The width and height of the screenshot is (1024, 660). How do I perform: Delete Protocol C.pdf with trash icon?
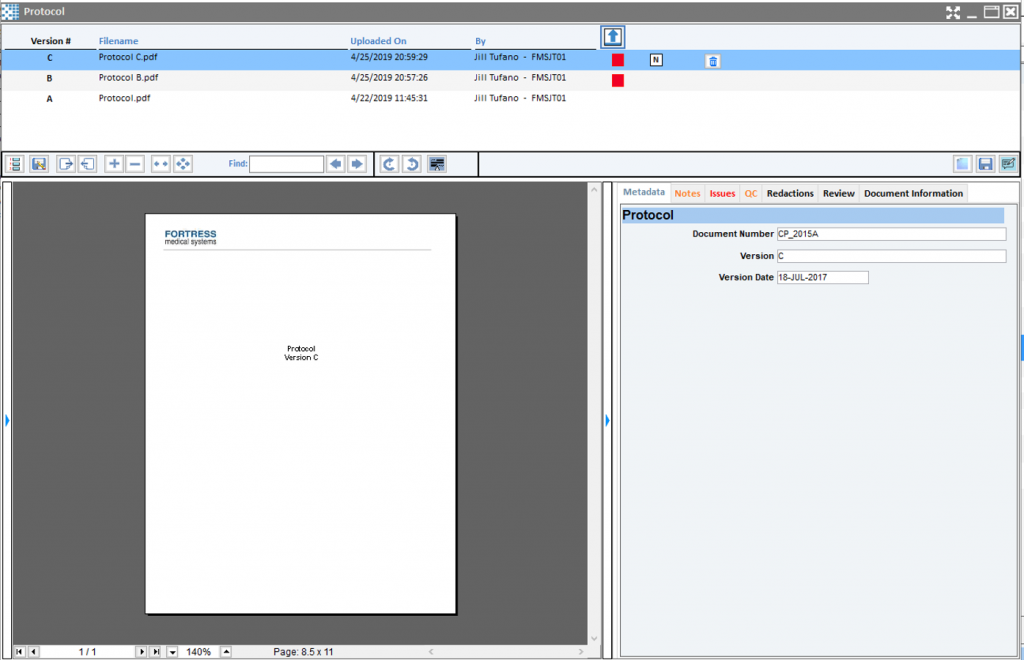tap(712, 61)
